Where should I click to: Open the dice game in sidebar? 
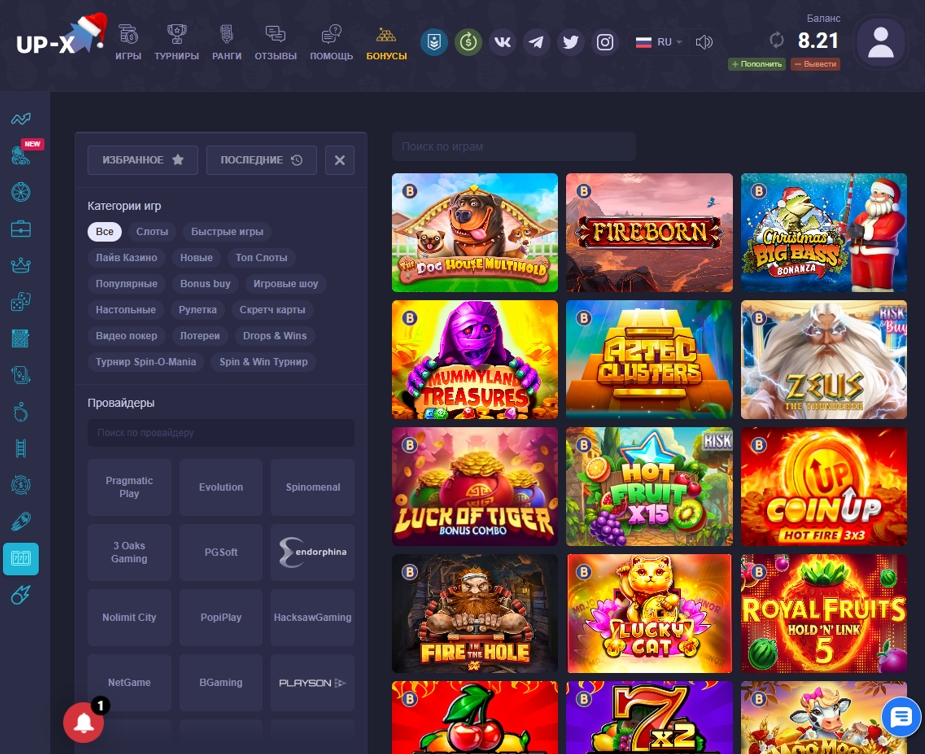click(21, 302)
